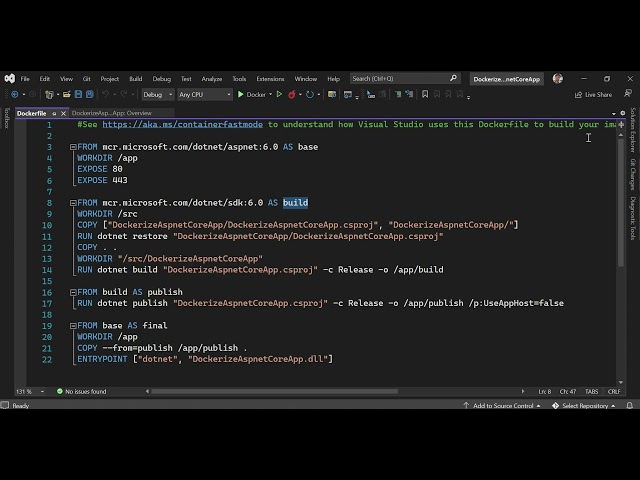Viewport: 640px width, 480px height.
Task: Click the blue Restart circular arrow icon
Action: 310,95
